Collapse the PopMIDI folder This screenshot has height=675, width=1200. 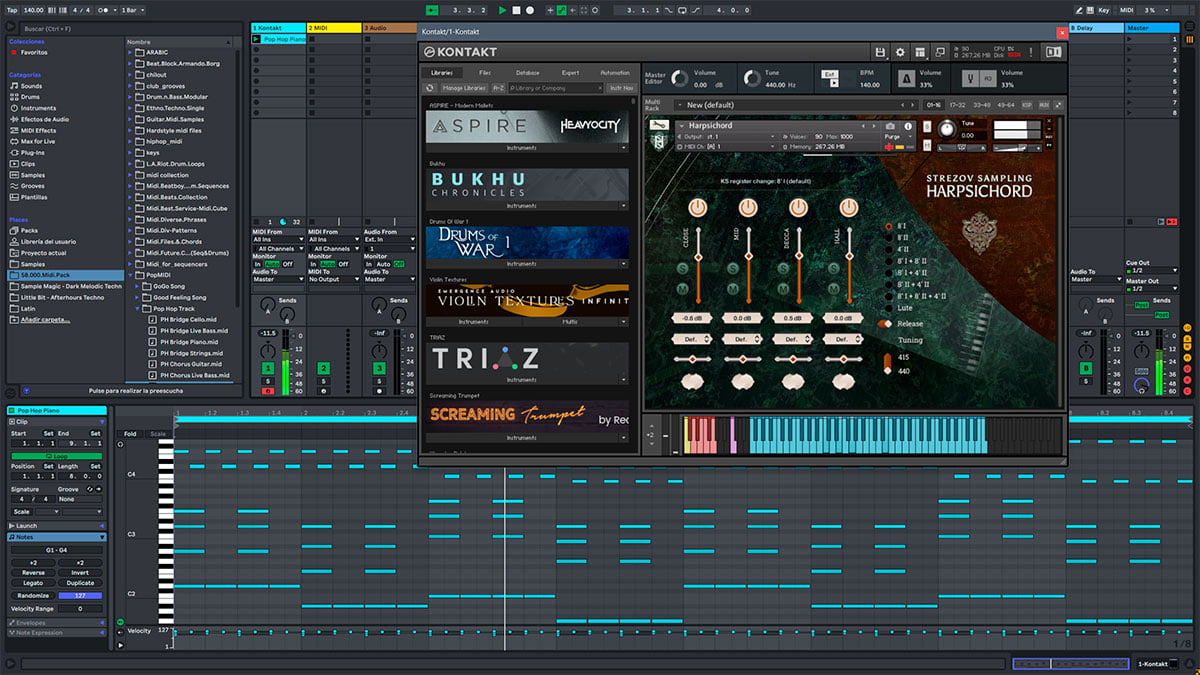click(x=131, y=276)
